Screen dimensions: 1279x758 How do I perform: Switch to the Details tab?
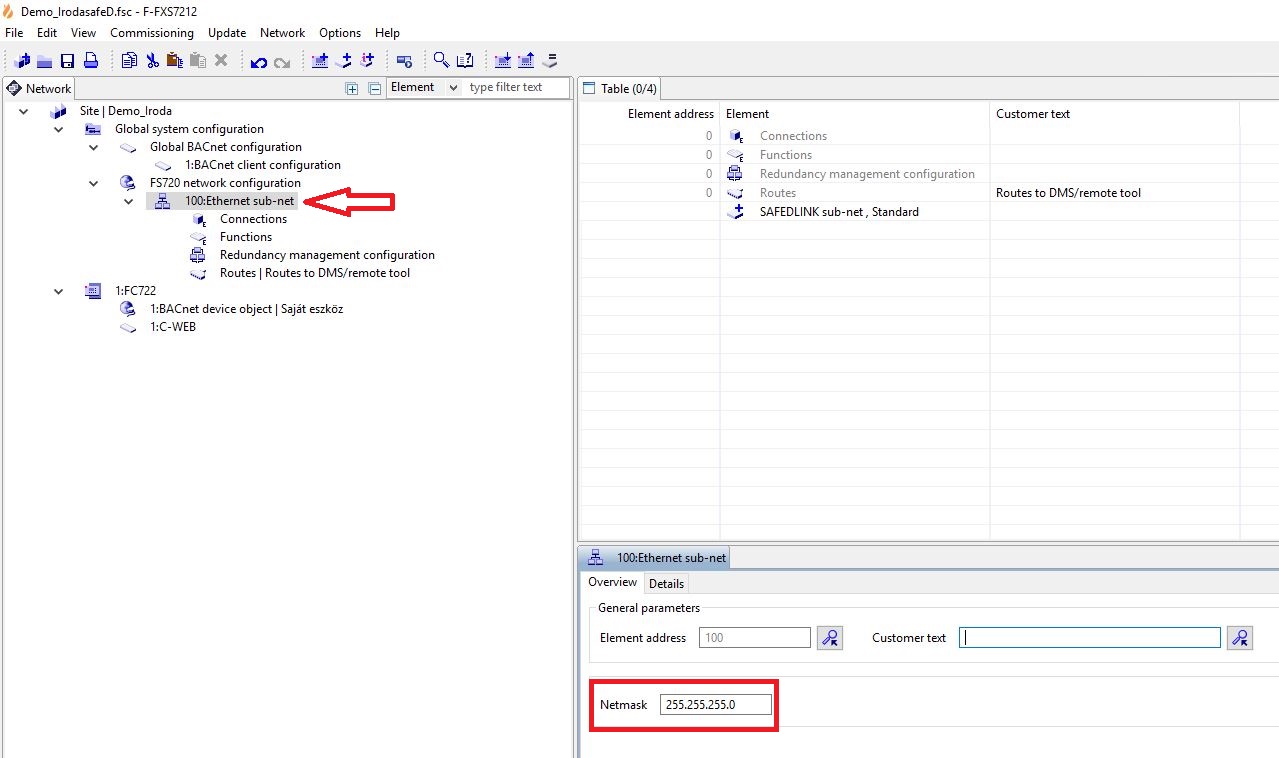pyautogui.click(x=666, y=583)
